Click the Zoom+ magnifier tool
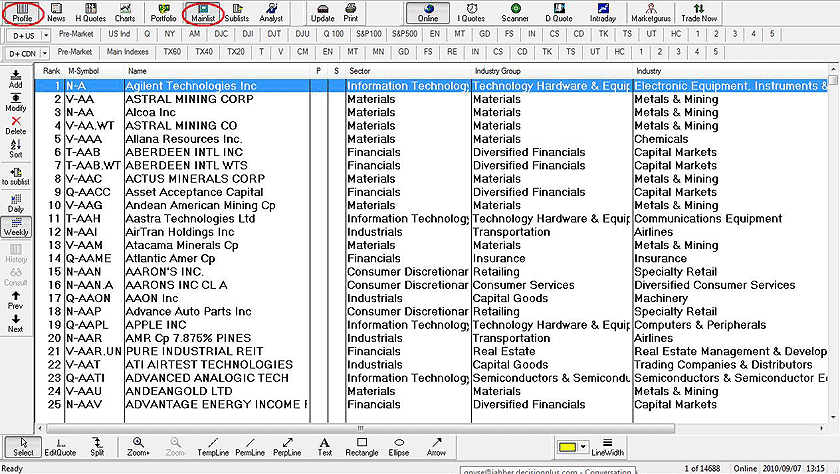Screen dimensions: 840x474 (x=138, y=447)
